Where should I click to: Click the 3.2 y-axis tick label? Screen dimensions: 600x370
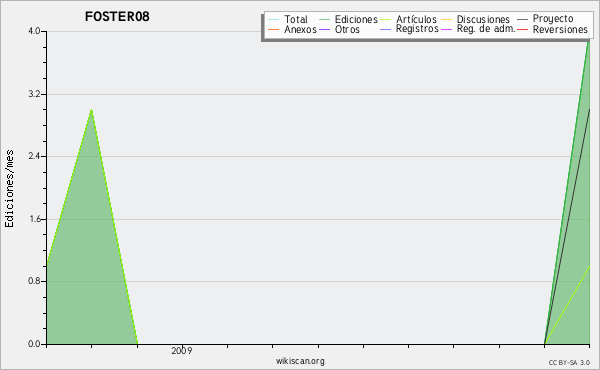[34, 94]
